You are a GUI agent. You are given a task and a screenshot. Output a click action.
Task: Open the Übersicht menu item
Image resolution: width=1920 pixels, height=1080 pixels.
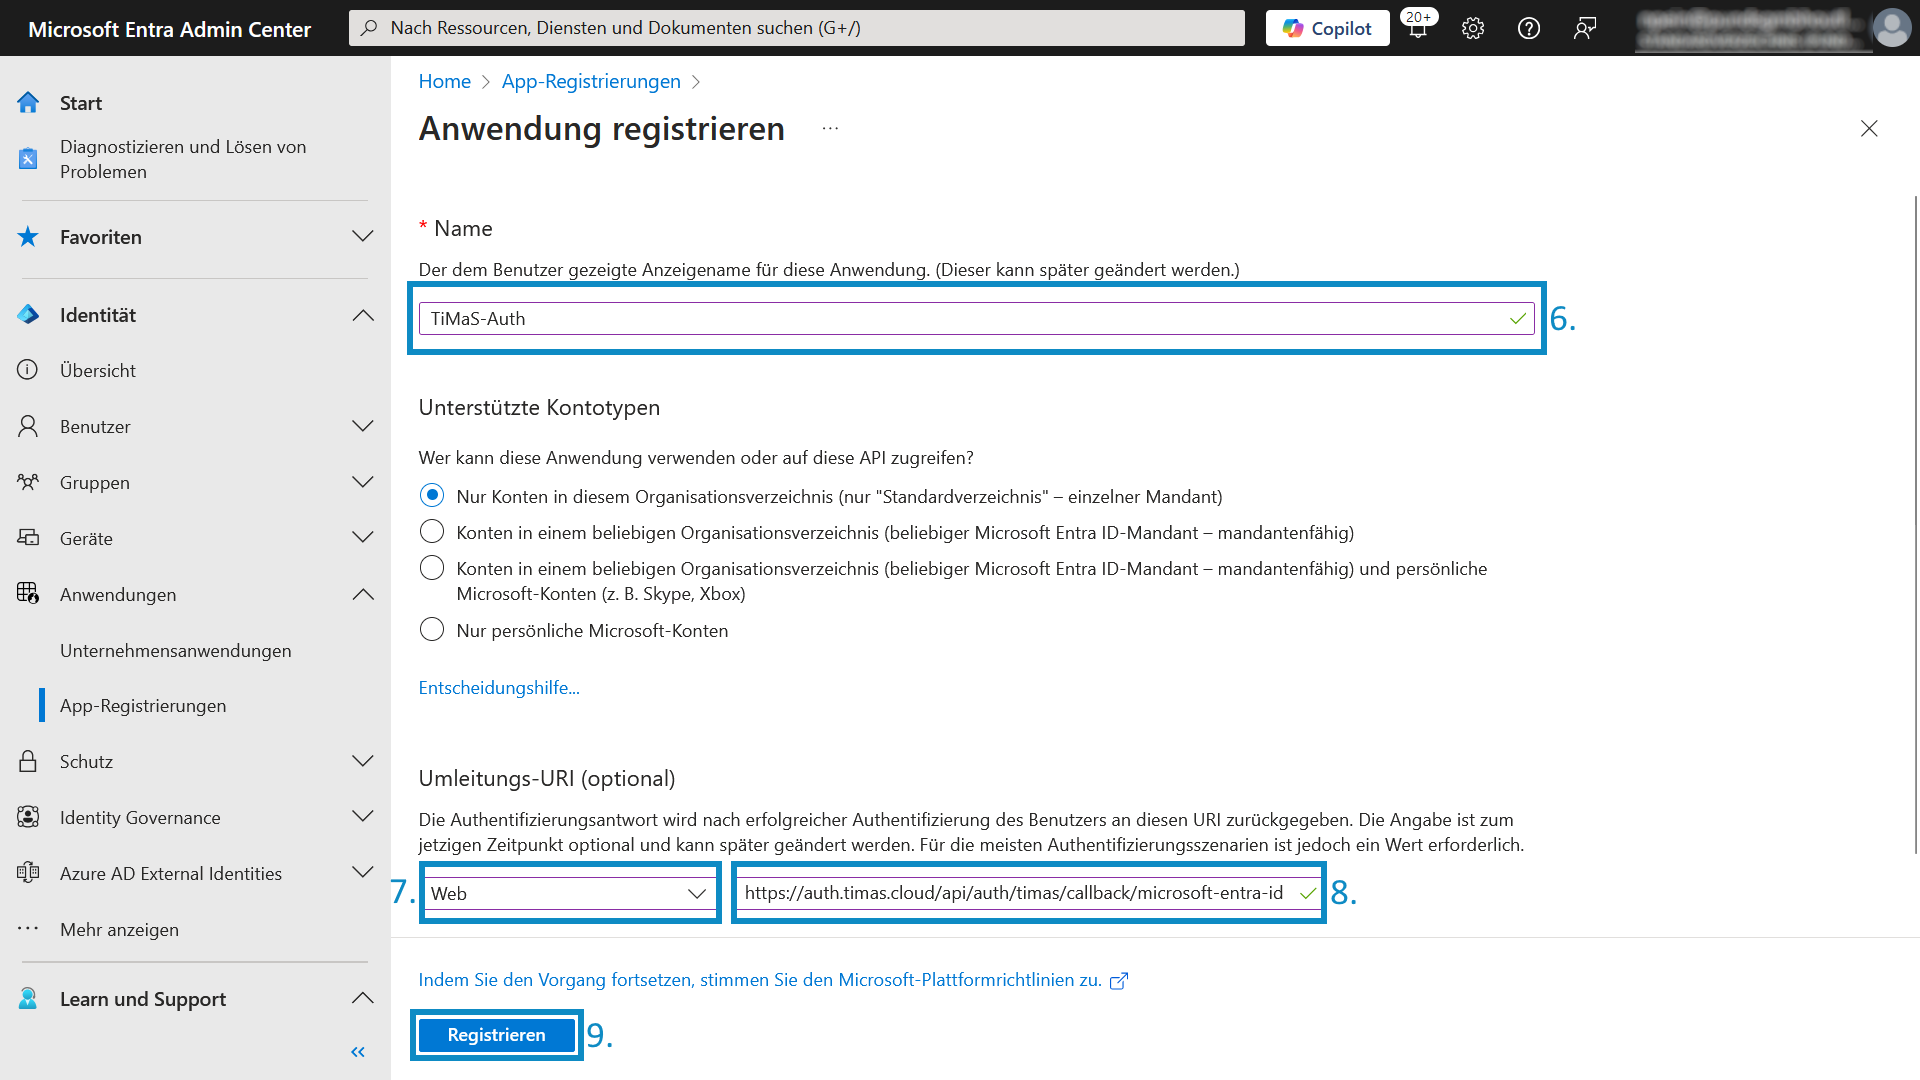(x=98, y=370)
